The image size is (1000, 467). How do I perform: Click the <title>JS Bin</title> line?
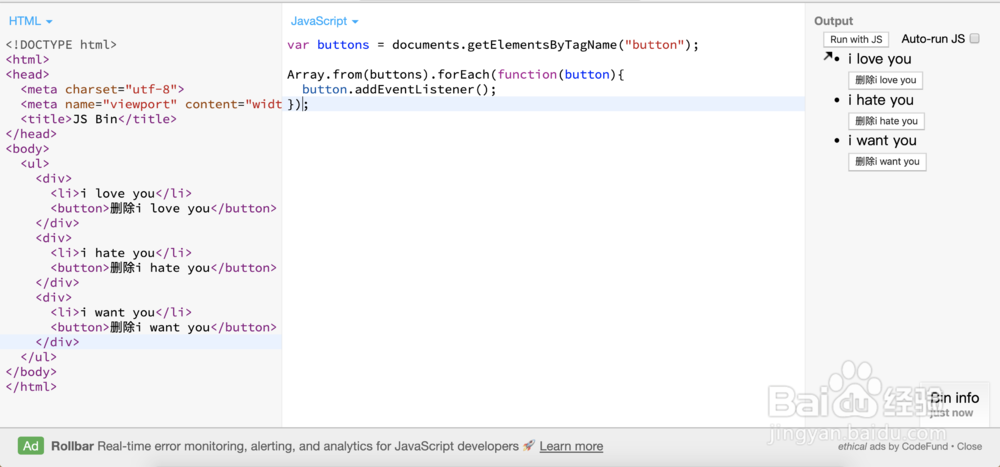[98, 119]
